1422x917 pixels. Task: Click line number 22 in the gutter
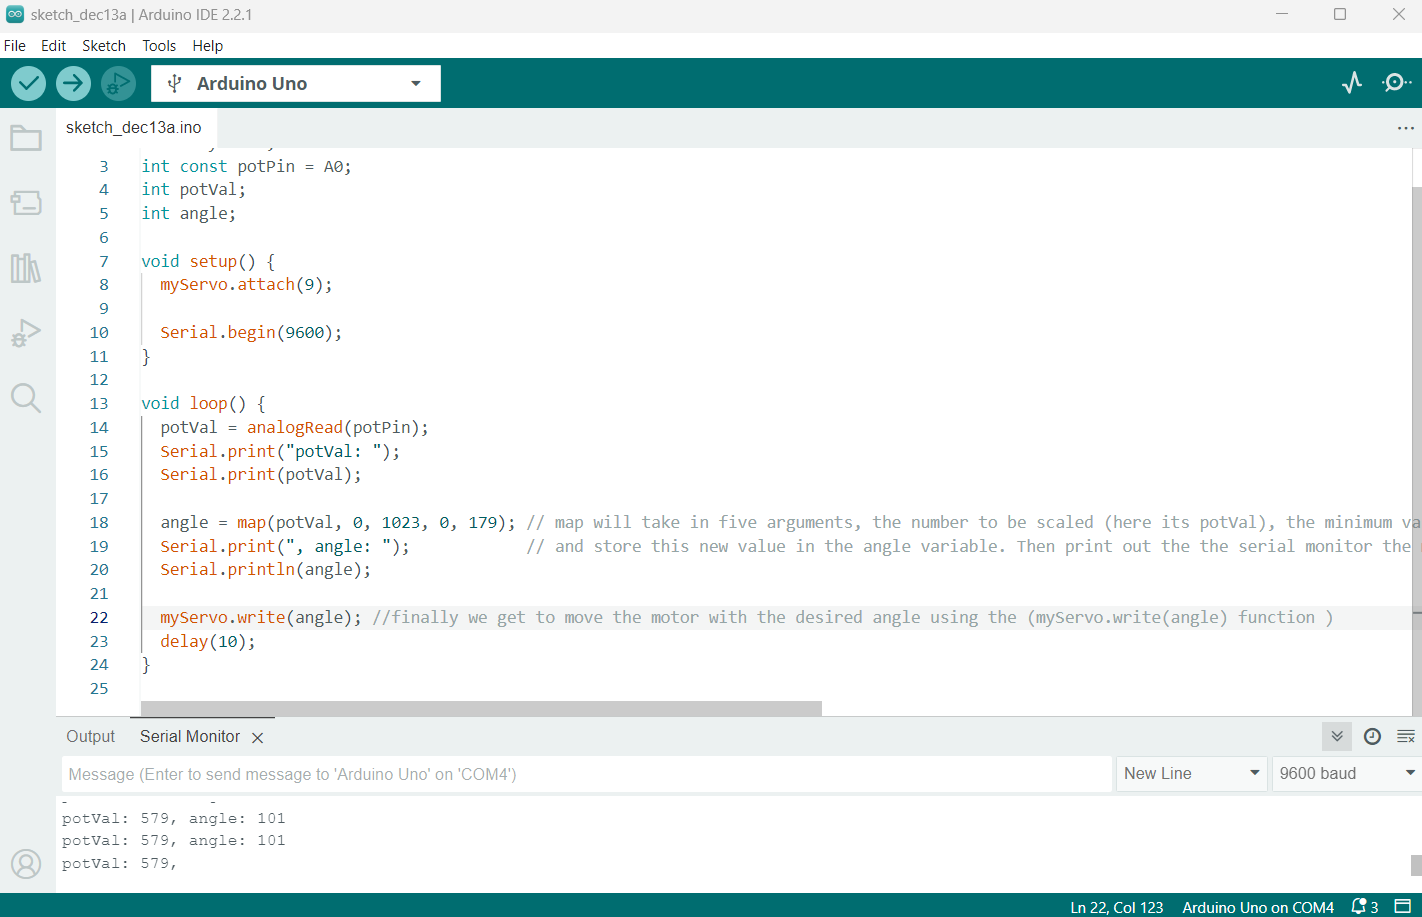(99, 618)
